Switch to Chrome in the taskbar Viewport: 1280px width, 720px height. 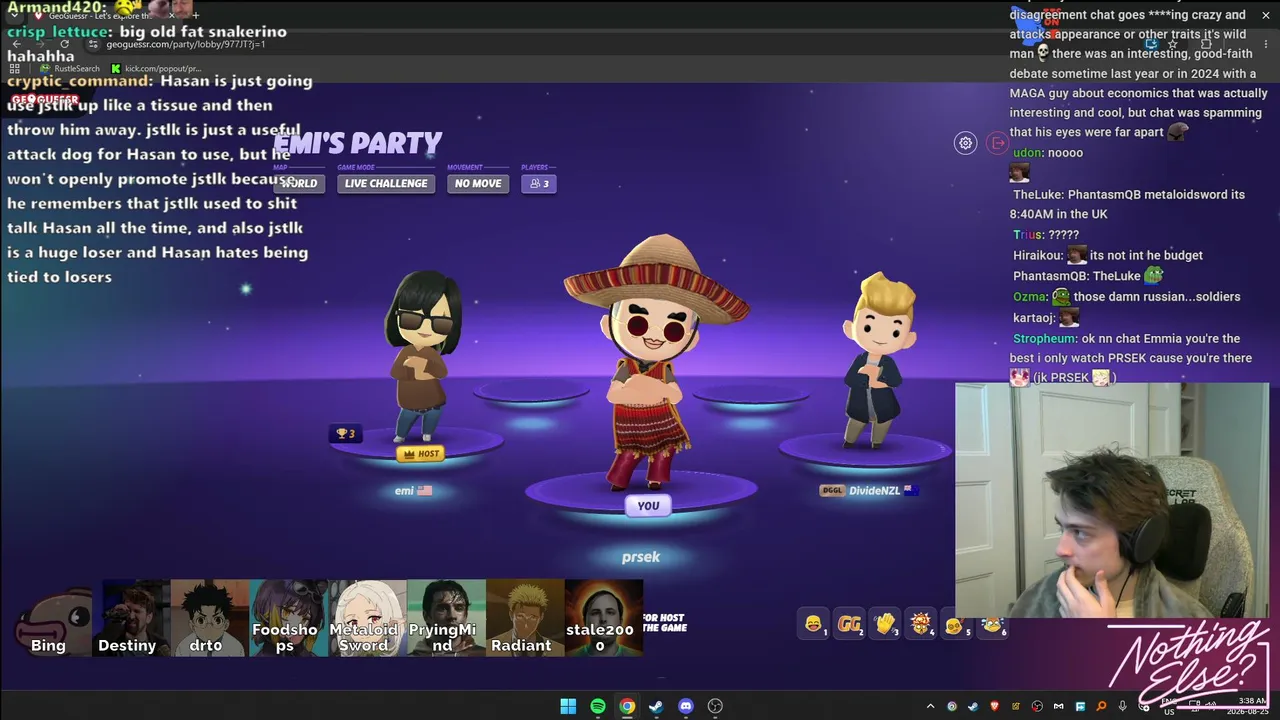point(627,706)
